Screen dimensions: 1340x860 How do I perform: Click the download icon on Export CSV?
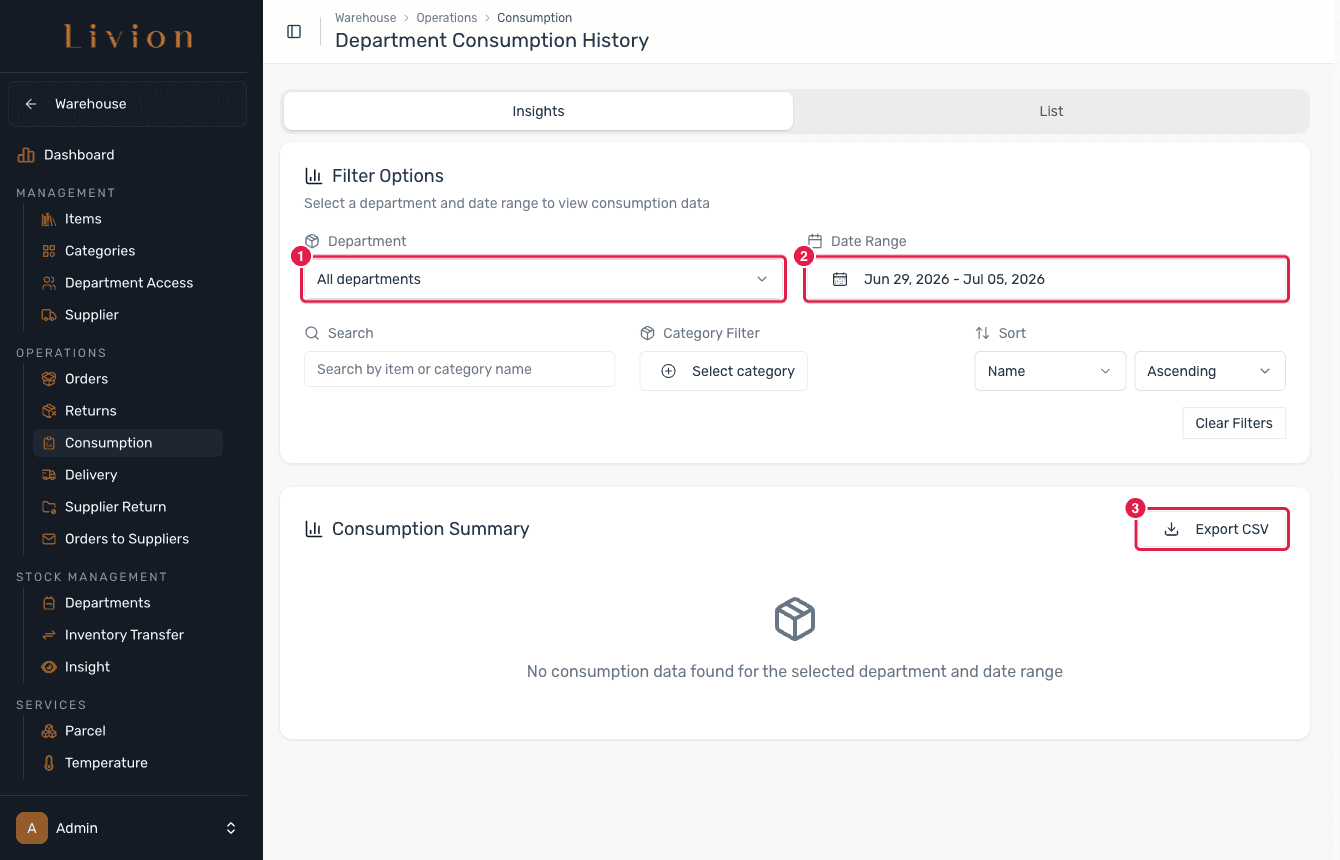1172,529
